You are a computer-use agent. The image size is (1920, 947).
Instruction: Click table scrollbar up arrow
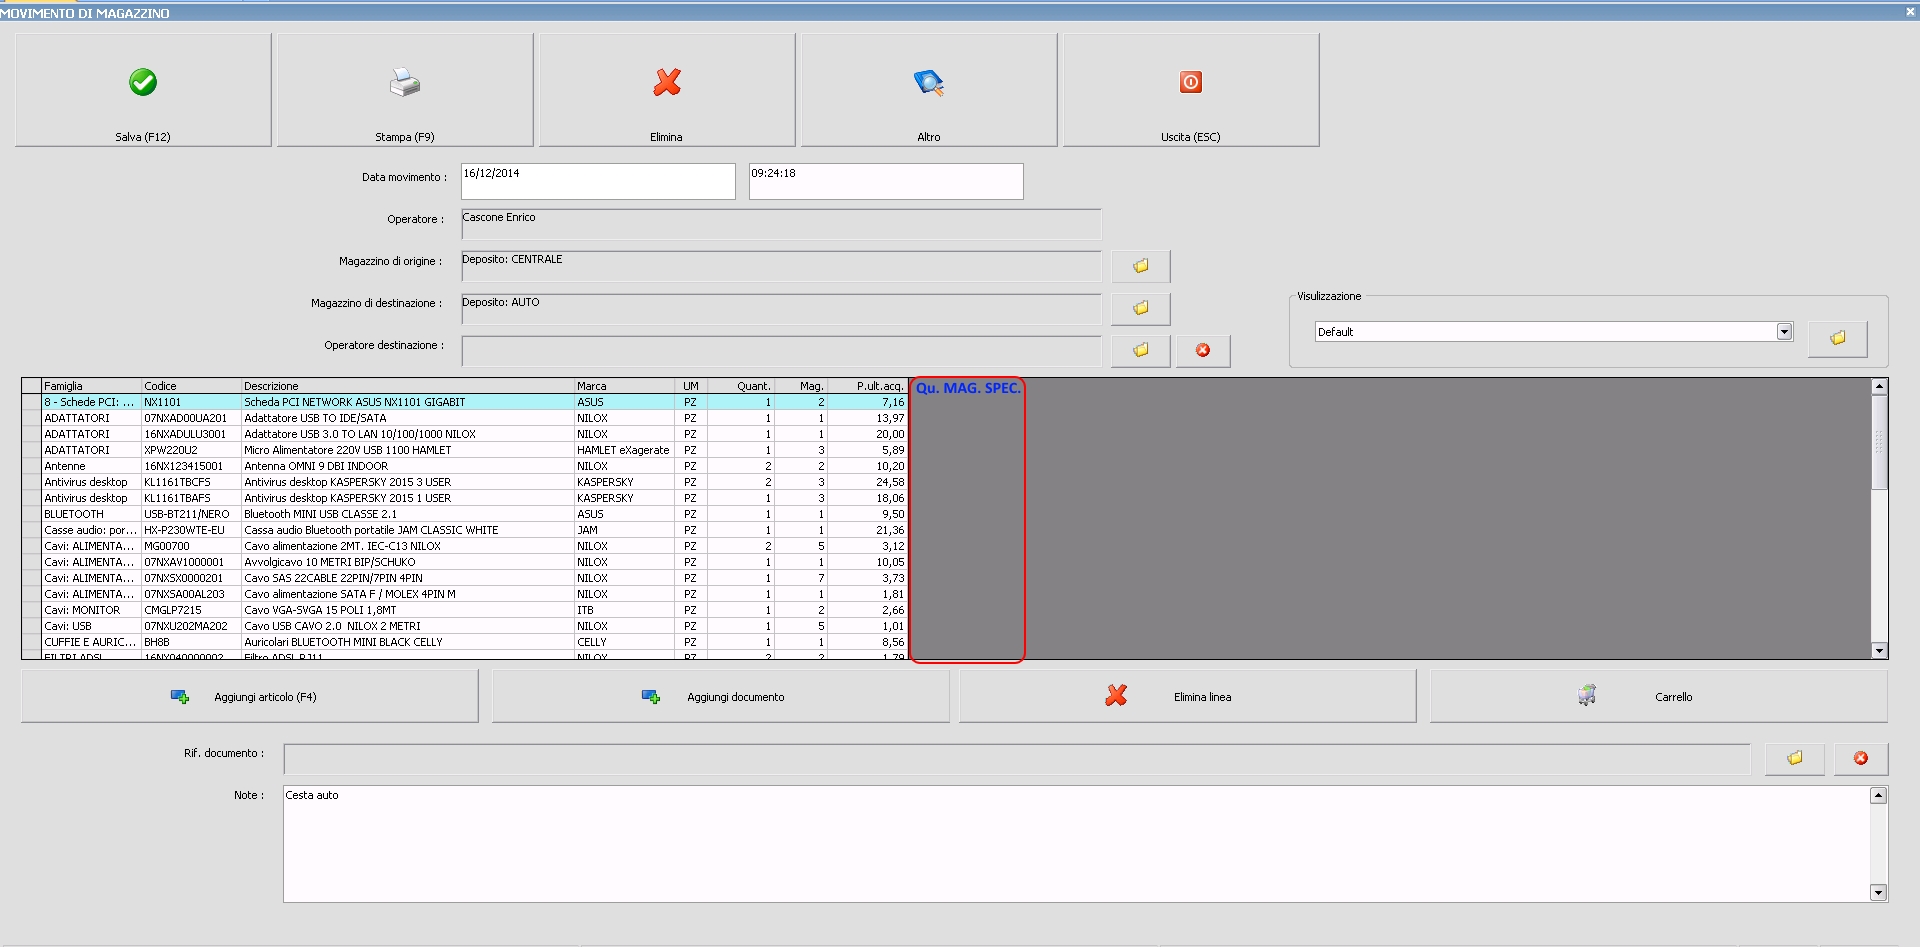click(x=1879, y=386)
